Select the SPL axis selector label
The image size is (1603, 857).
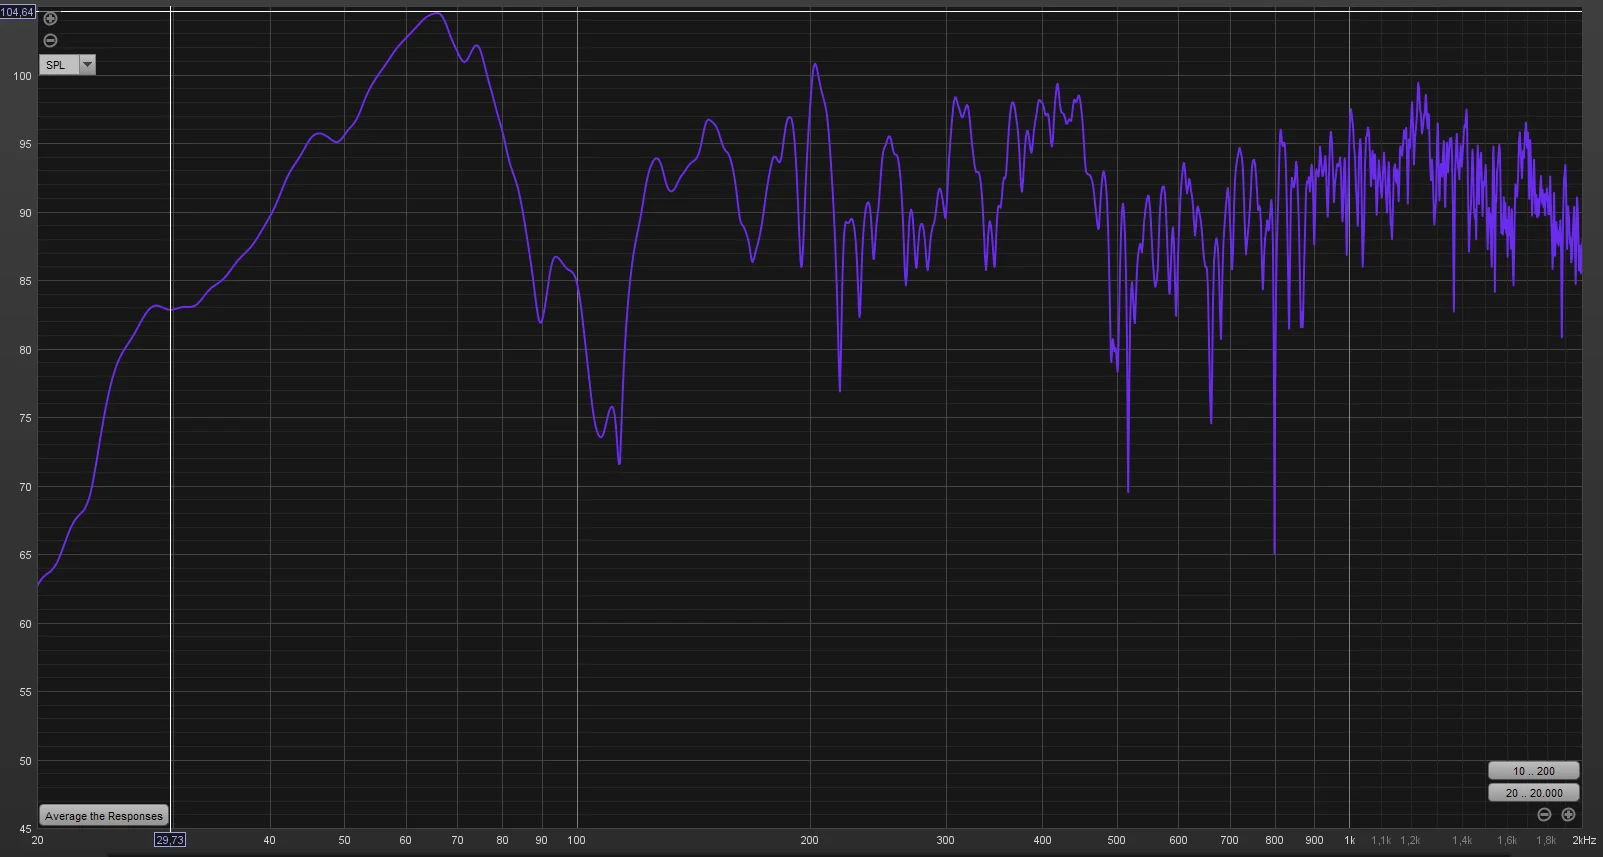(x=58, y=65)
